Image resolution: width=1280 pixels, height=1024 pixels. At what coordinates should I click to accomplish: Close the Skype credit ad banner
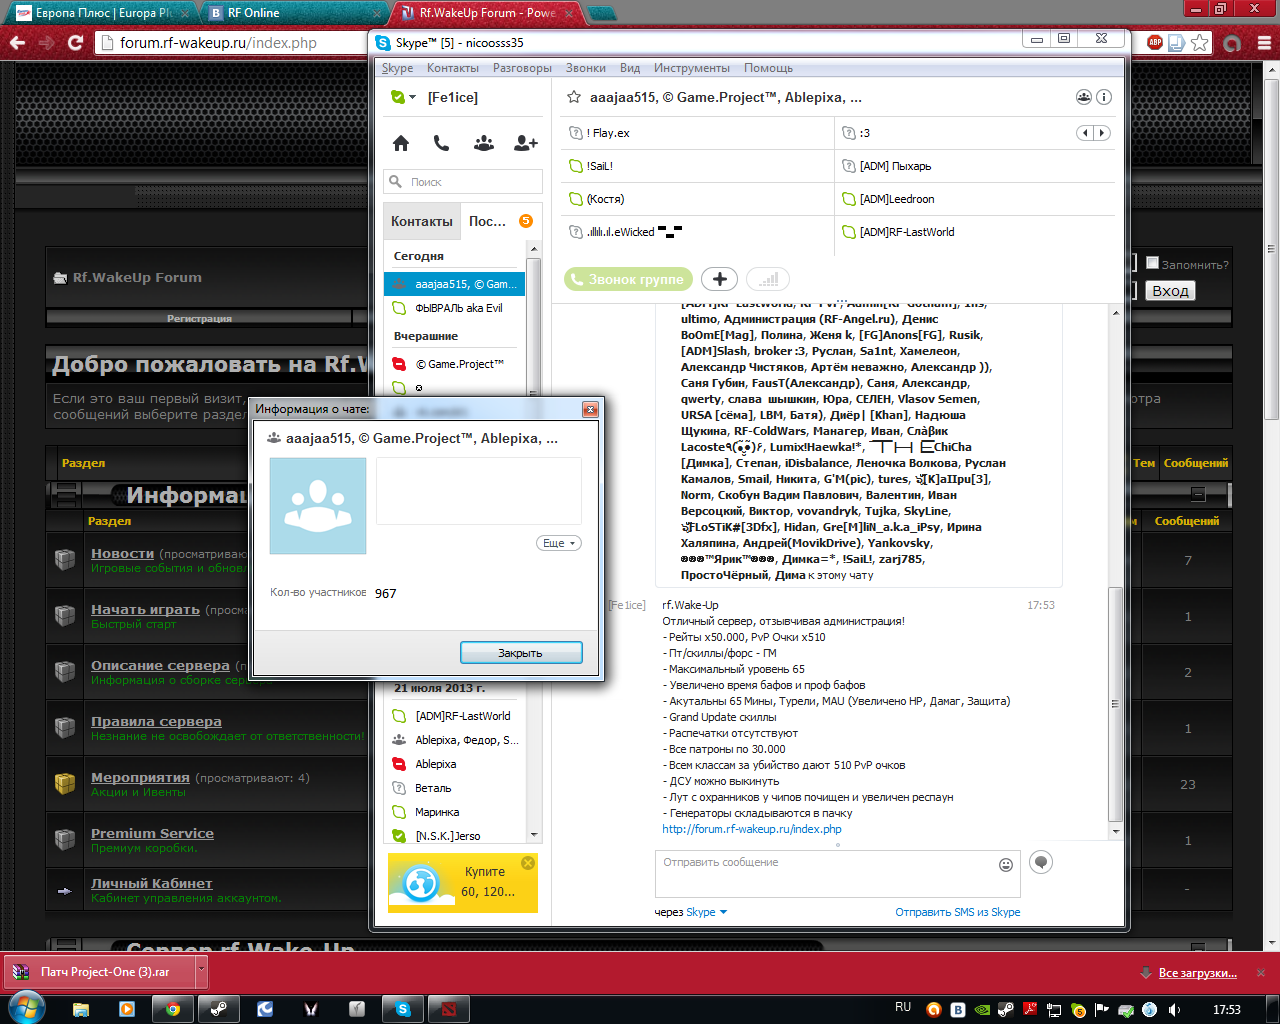(528, 863)
